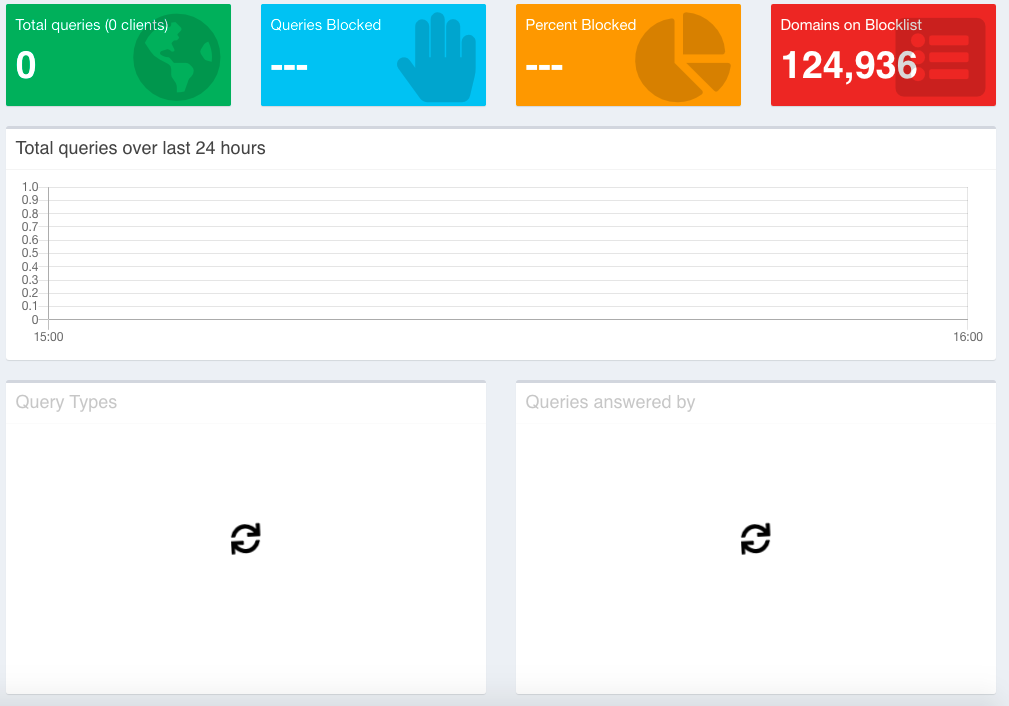Viewport: 1009px width, 706px height.
Task: Click the 1.0 label on the chart's vertical axis
Action: pos(30,187)
